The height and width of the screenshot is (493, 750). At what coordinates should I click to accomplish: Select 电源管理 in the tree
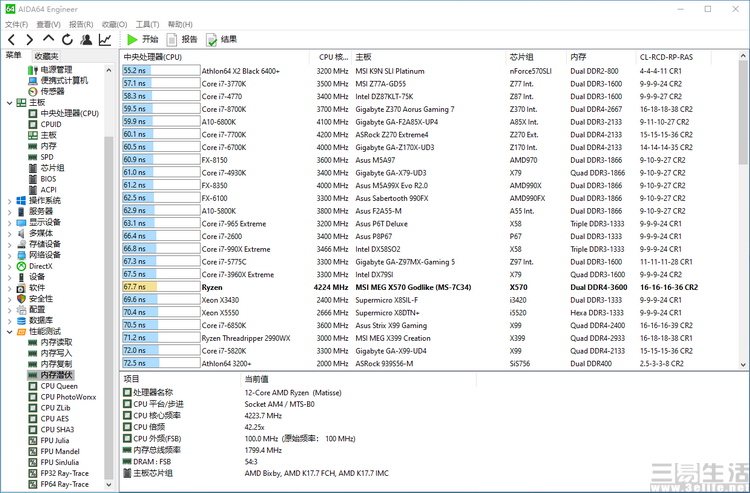point(50,70)
